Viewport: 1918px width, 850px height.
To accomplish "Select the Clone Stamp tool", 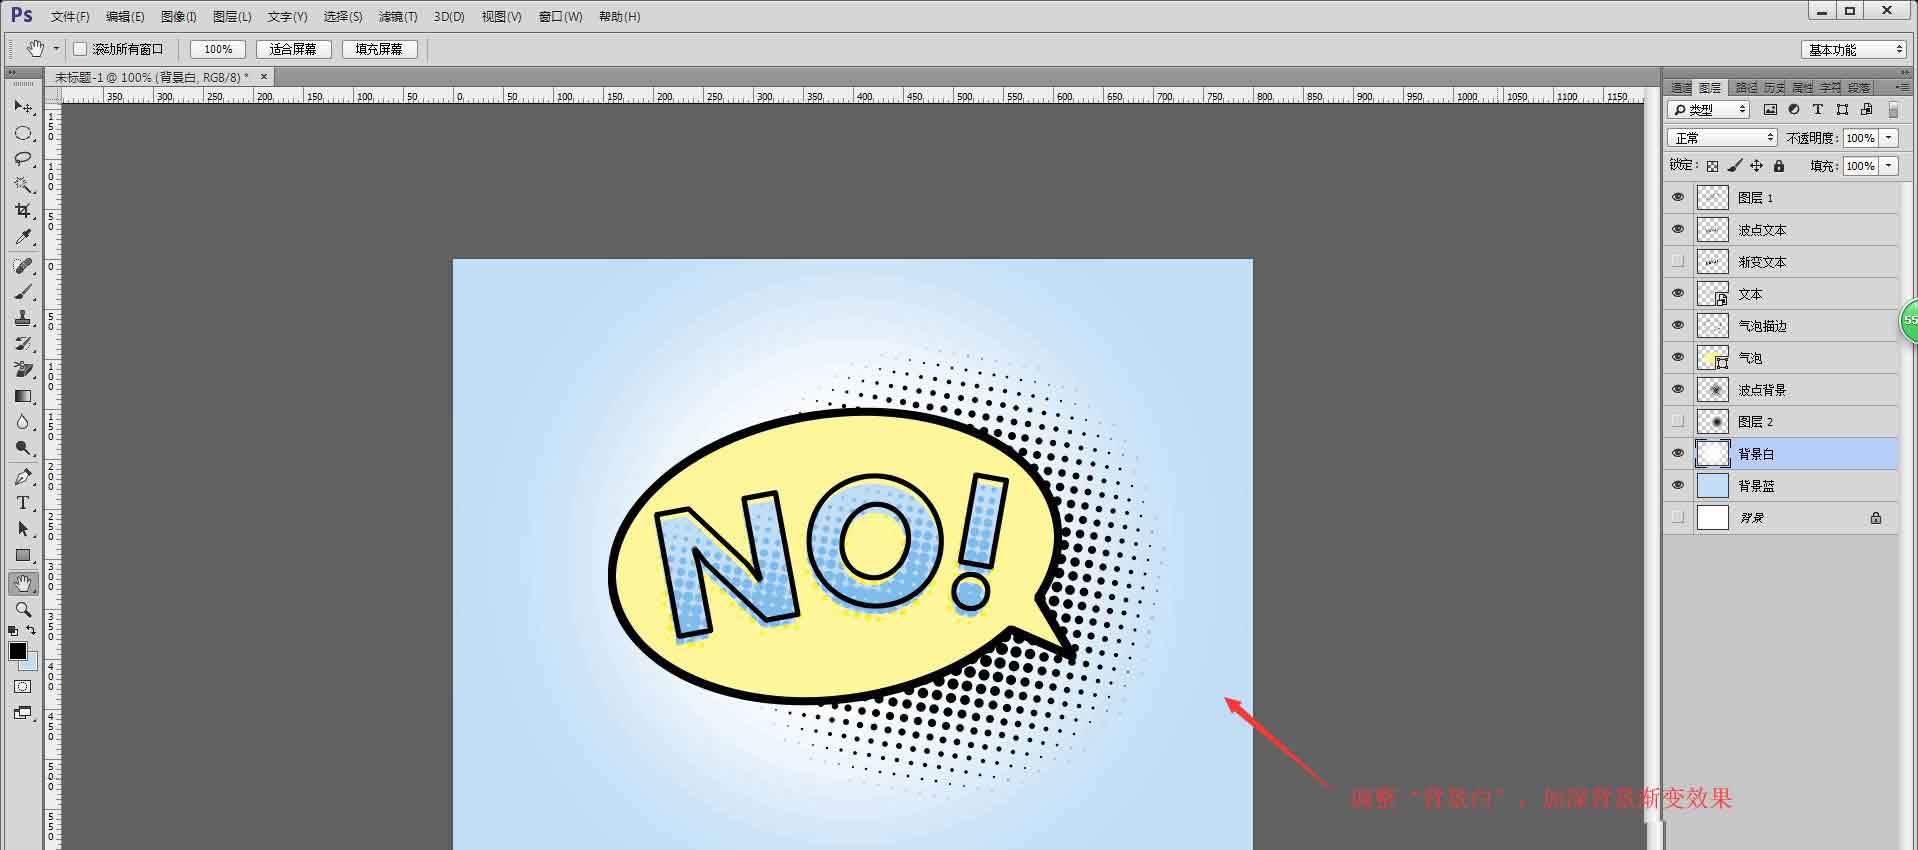I will pos(23,318).
